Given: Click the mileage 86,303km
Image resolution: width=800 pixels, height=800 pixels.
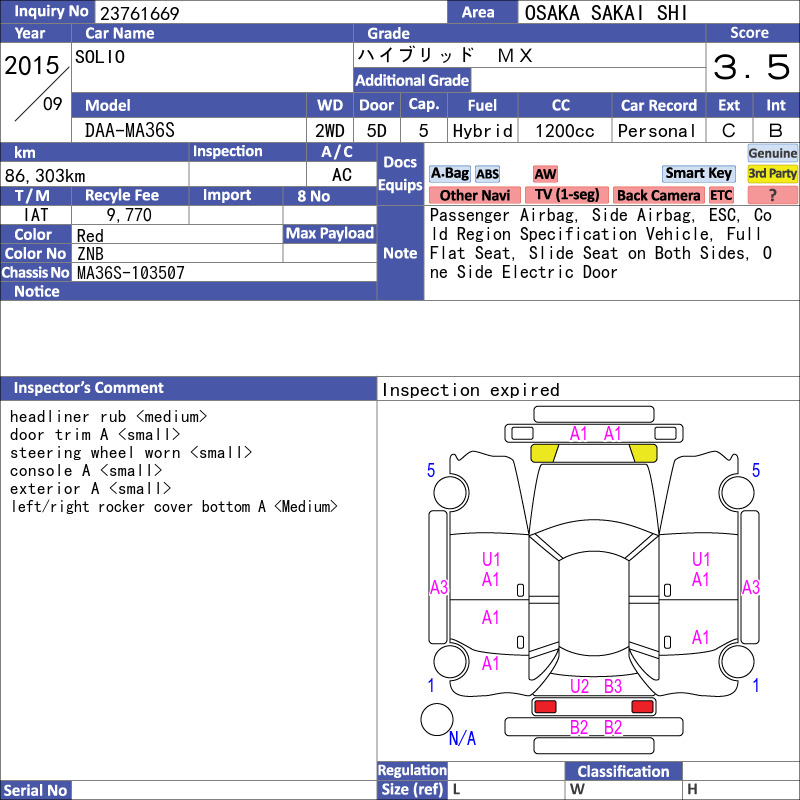Looking at the screenshot, I should point(45,176).
